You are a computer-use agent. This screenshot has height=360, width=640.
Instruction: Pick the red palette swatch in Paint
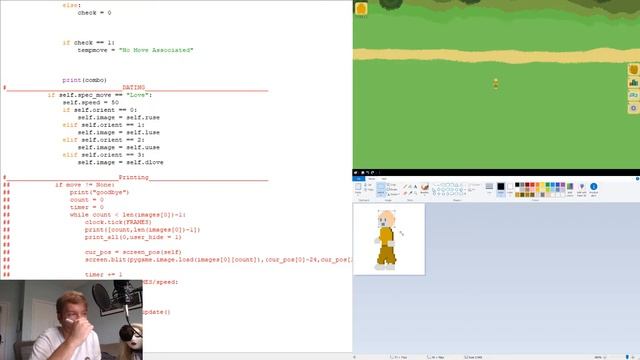[x=532, y=185]
